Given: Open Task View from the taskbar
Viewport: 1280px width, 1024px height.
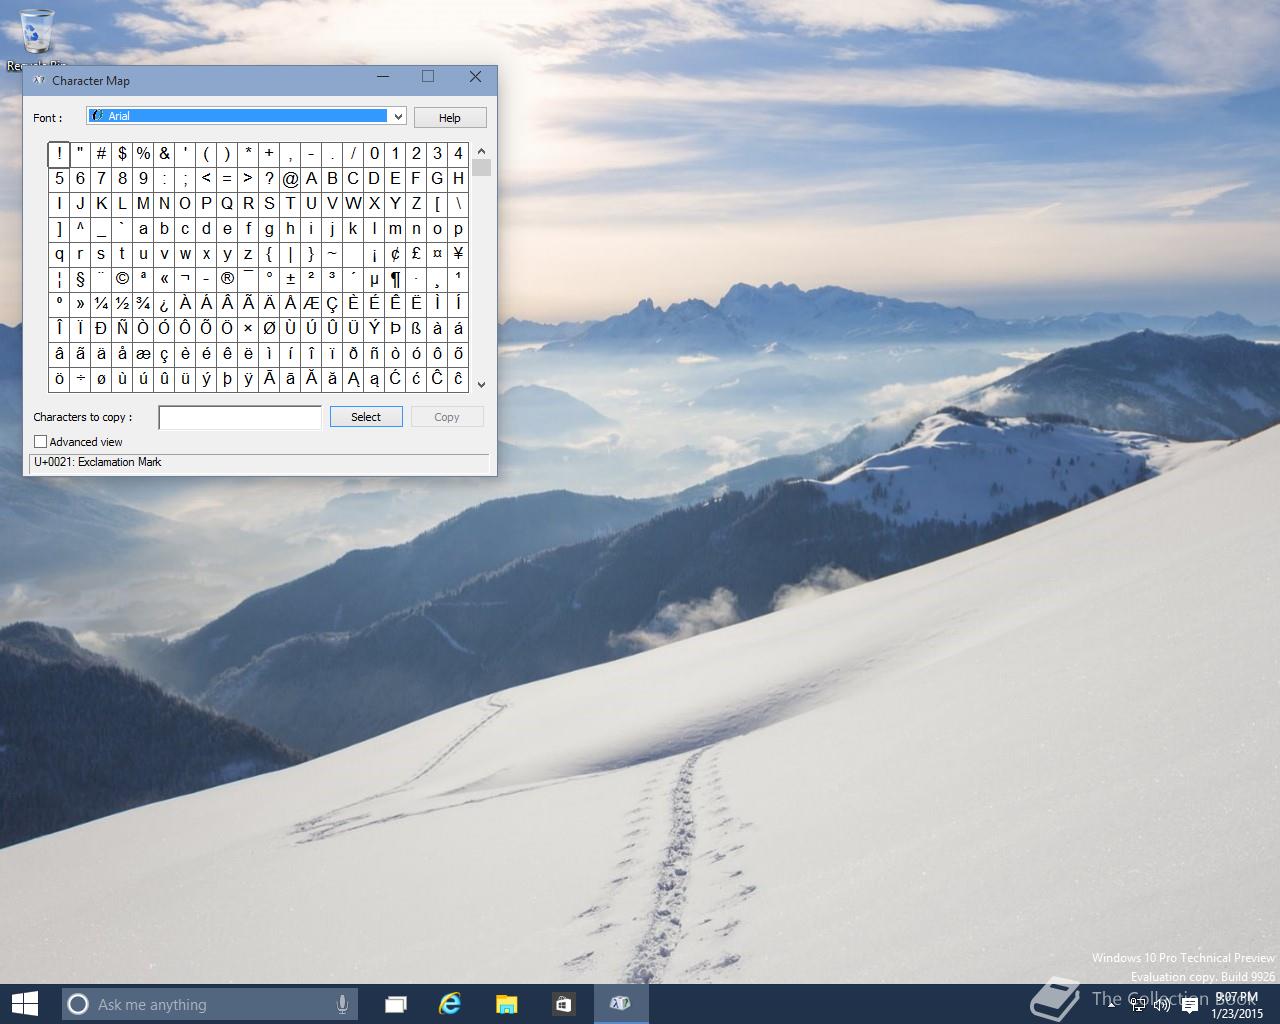Looking at the screenshot, I should (x=396, y=1004).
